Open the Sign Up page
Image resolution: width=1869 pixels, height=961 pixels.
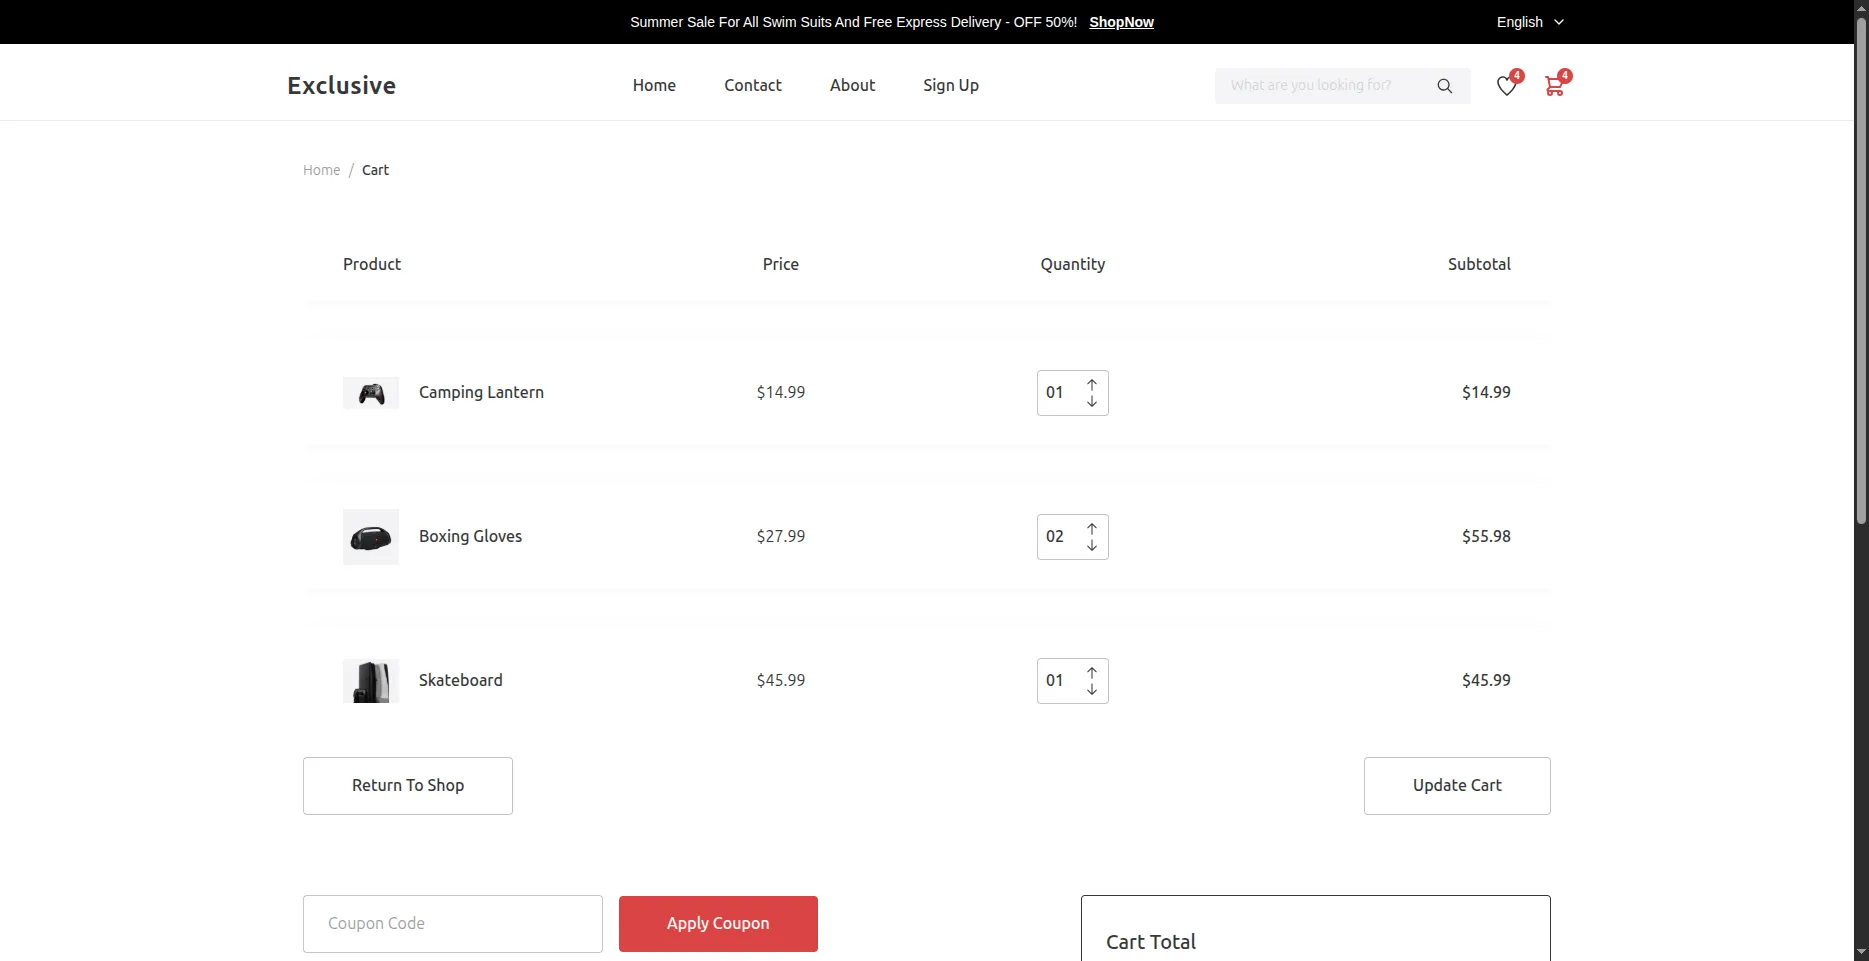coord(951,85)
